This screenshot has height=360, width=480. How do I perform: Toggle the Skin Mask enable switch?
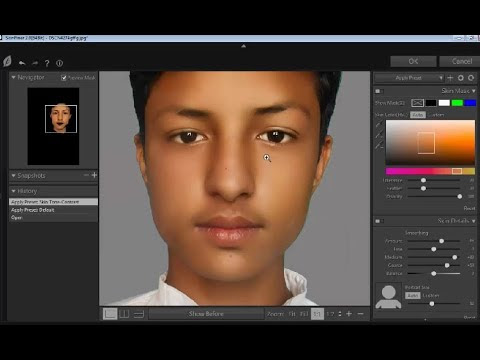pyautogui.click(x=379, y=91)
